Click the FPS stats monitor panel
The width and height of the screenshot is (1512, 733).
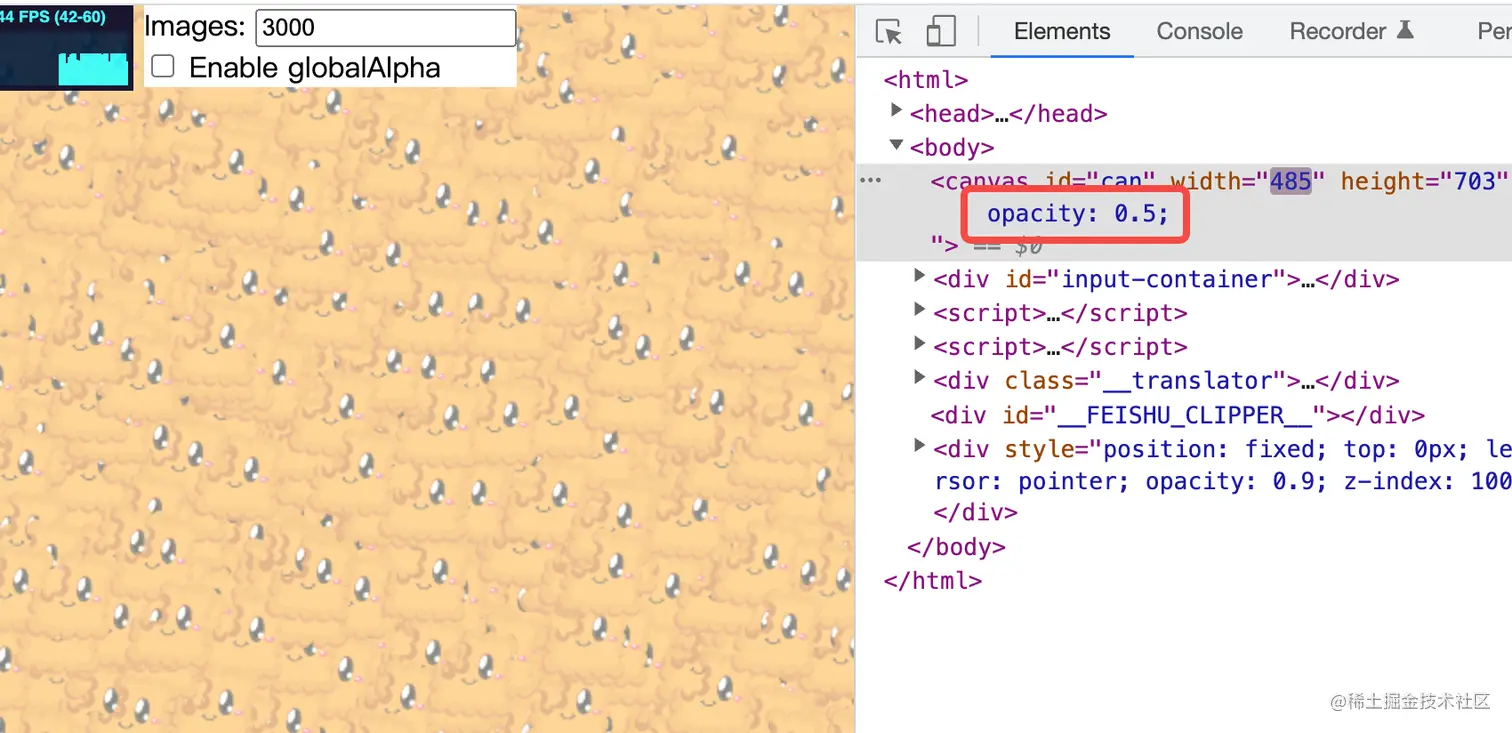pyautogui.click(x=66, y=47)
